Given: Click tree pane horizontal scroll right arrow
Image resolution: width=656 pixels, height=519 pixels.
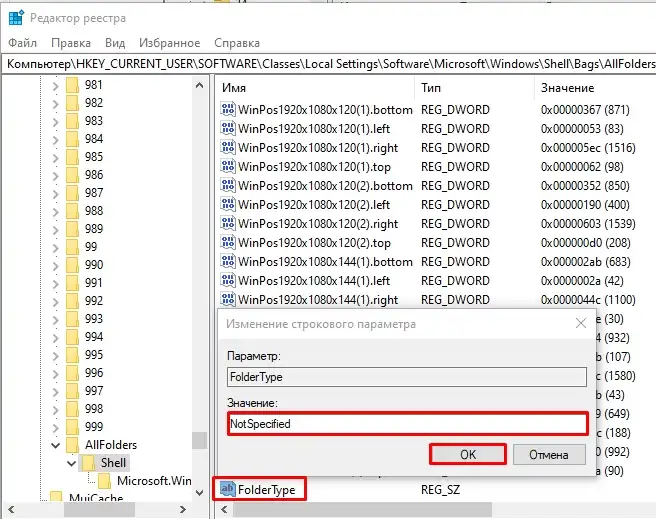Looking at the screenshot, I should coord(182,509).
